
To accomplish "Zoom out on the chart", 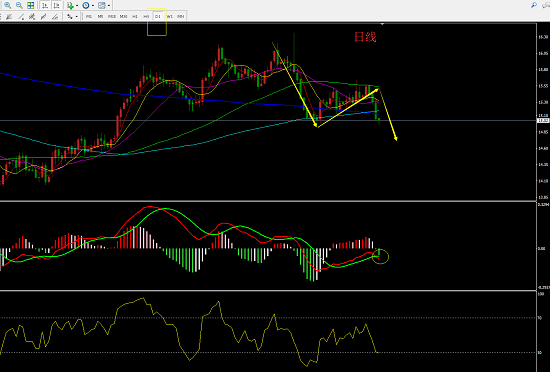I will (19, 5).
